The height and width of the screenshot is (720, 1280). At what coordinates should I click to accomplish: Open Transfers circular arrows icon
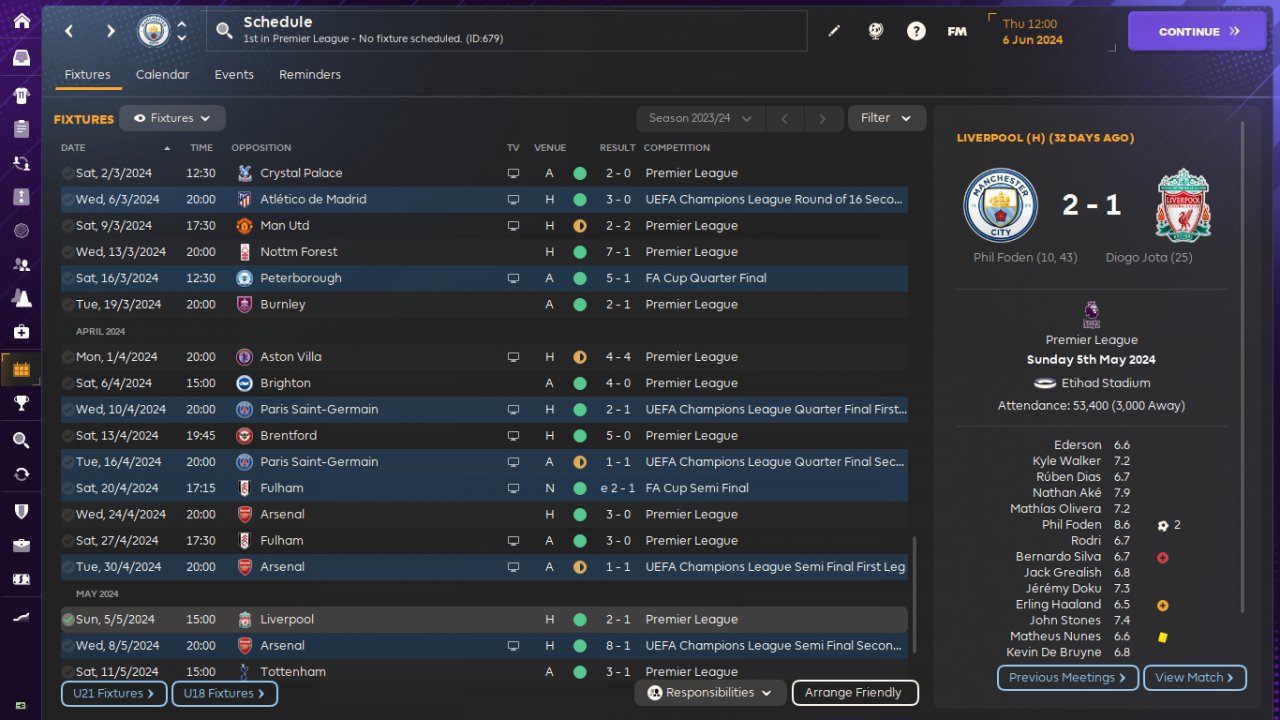[x=21, y=474]
